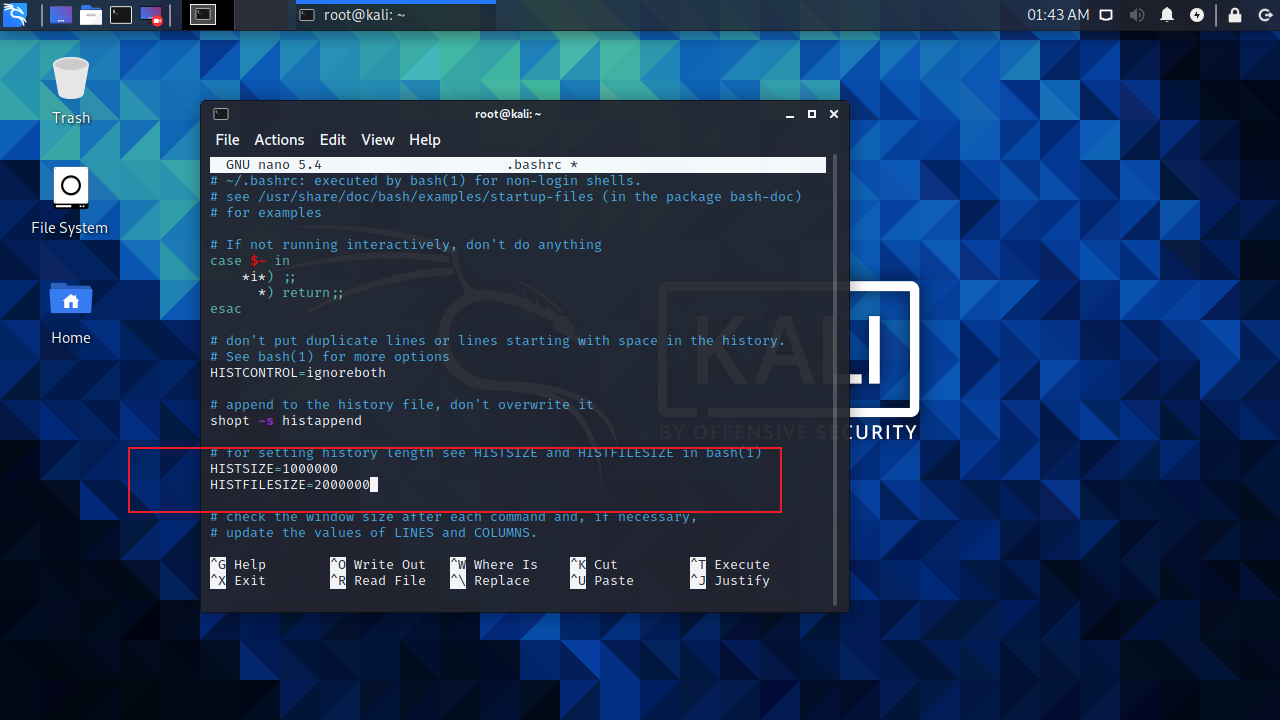Open the notifications bell icon
1280x720 pixels.
pos(1167,15)
